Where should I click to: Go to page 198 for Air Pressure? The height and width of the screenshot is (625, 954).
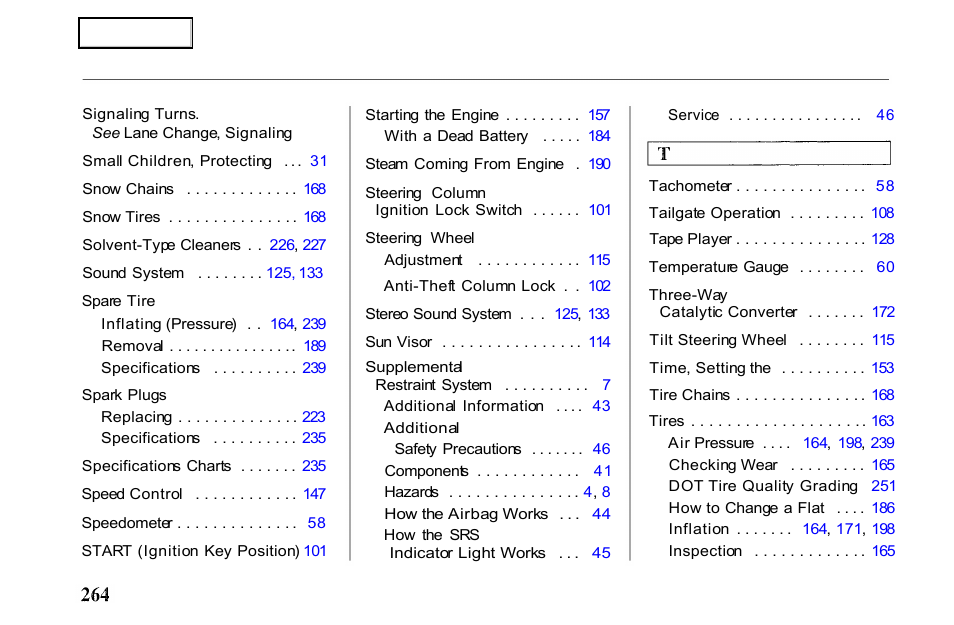[x=850, y=442]
